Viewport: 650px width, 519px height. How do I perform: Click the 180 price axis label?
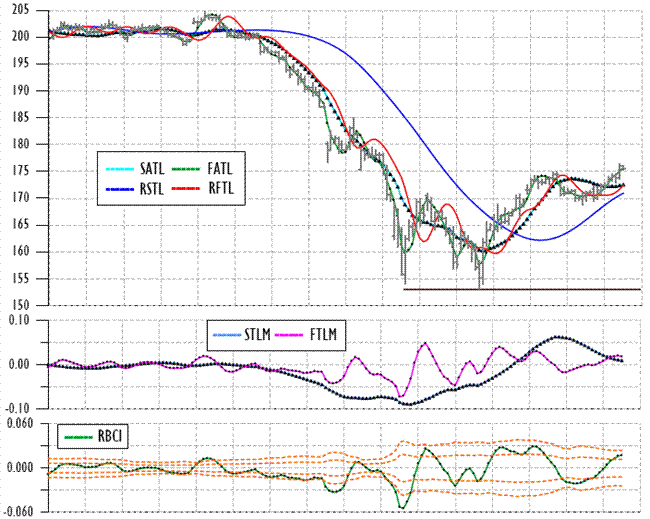pos(21,144)
